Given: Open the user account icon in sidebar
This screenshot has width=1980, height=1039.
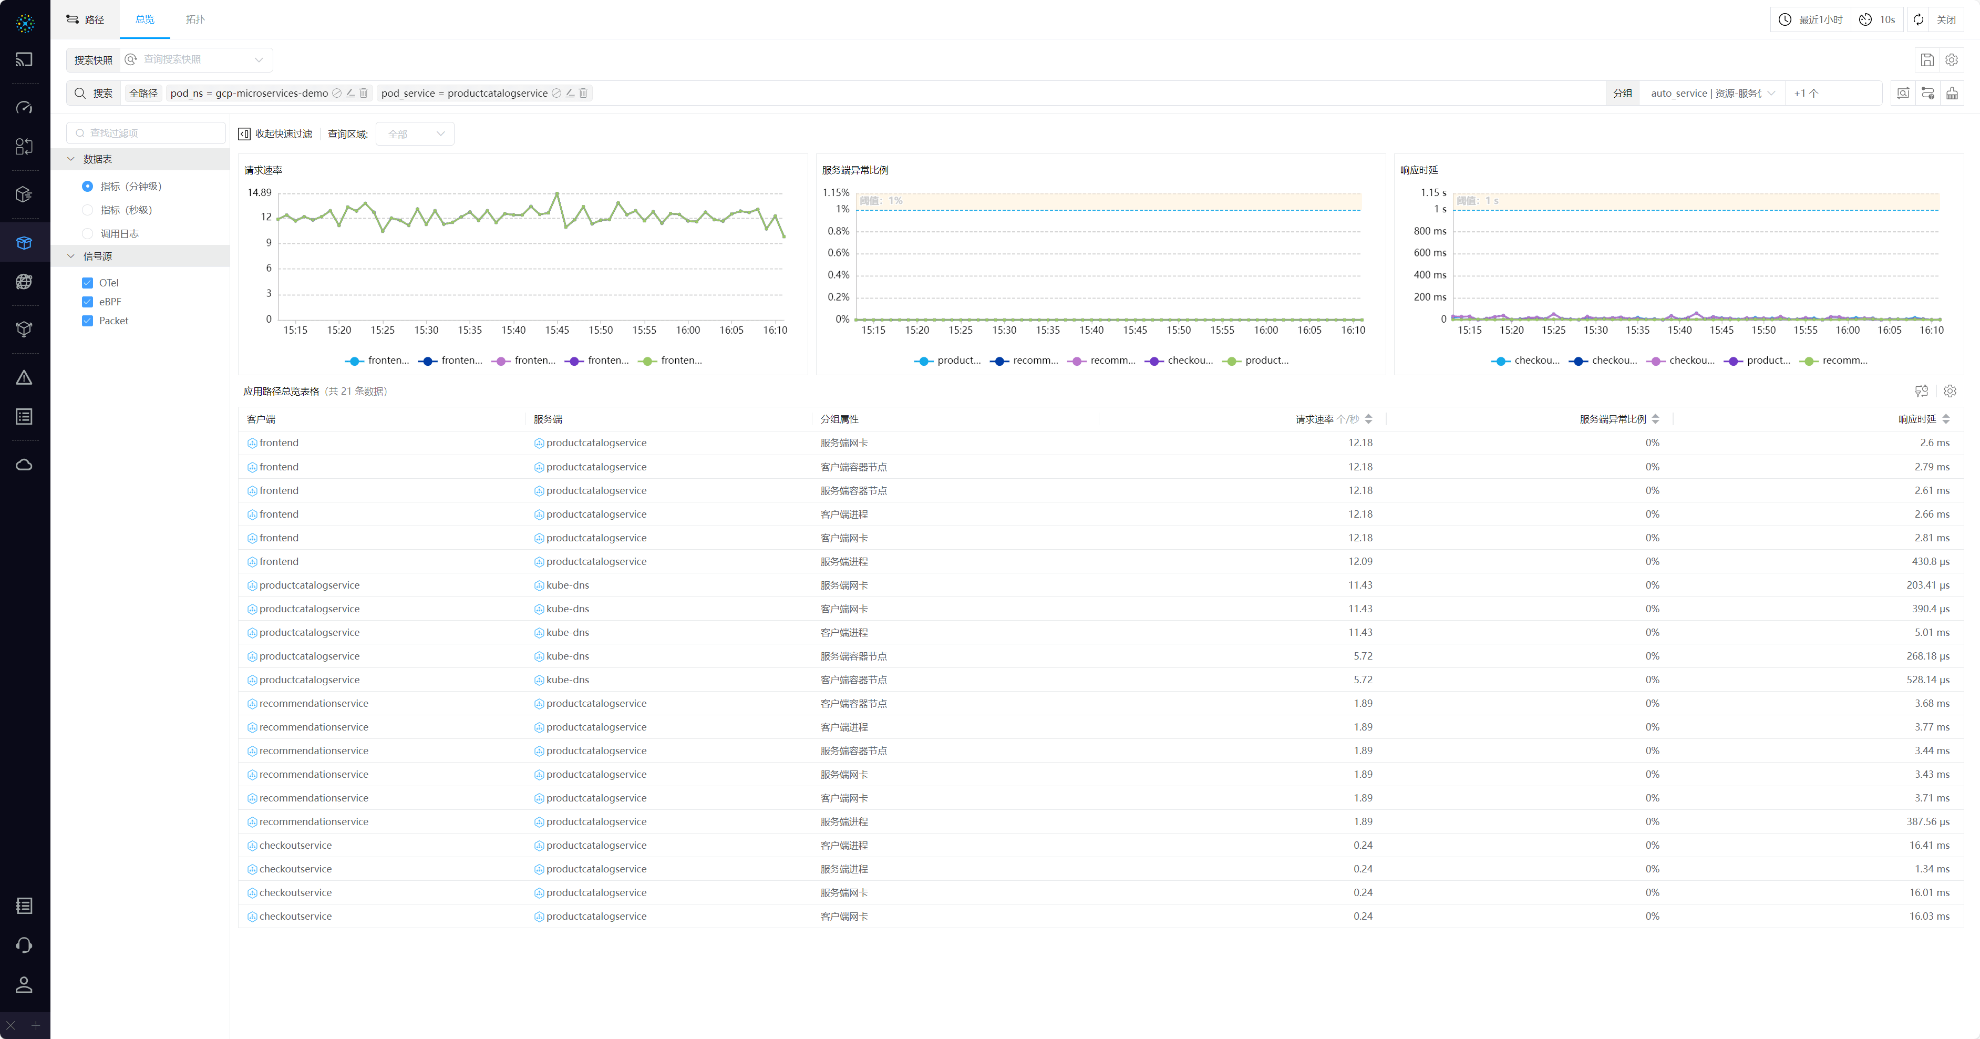Looking at the screenshot, I should [x=24, y=985].
